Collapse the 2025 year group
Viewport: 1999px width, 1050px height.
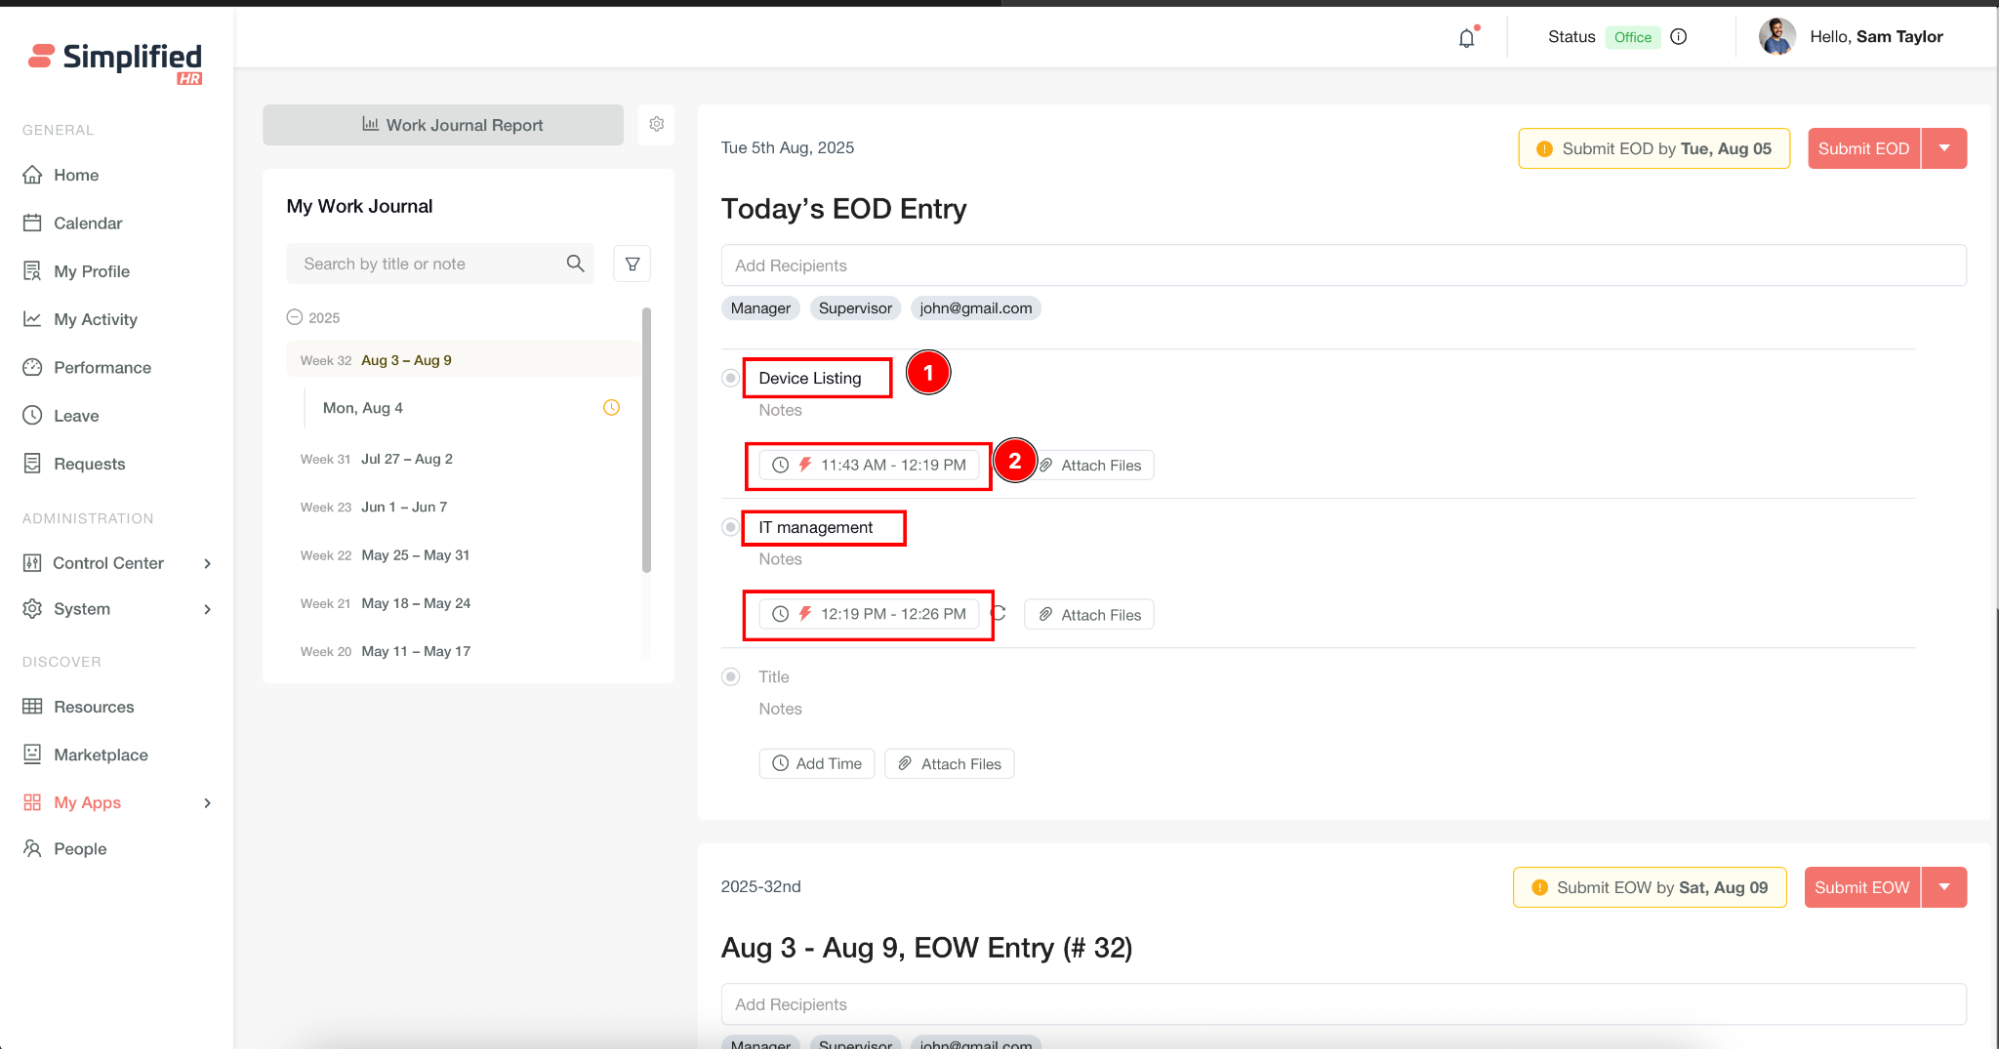294,317
